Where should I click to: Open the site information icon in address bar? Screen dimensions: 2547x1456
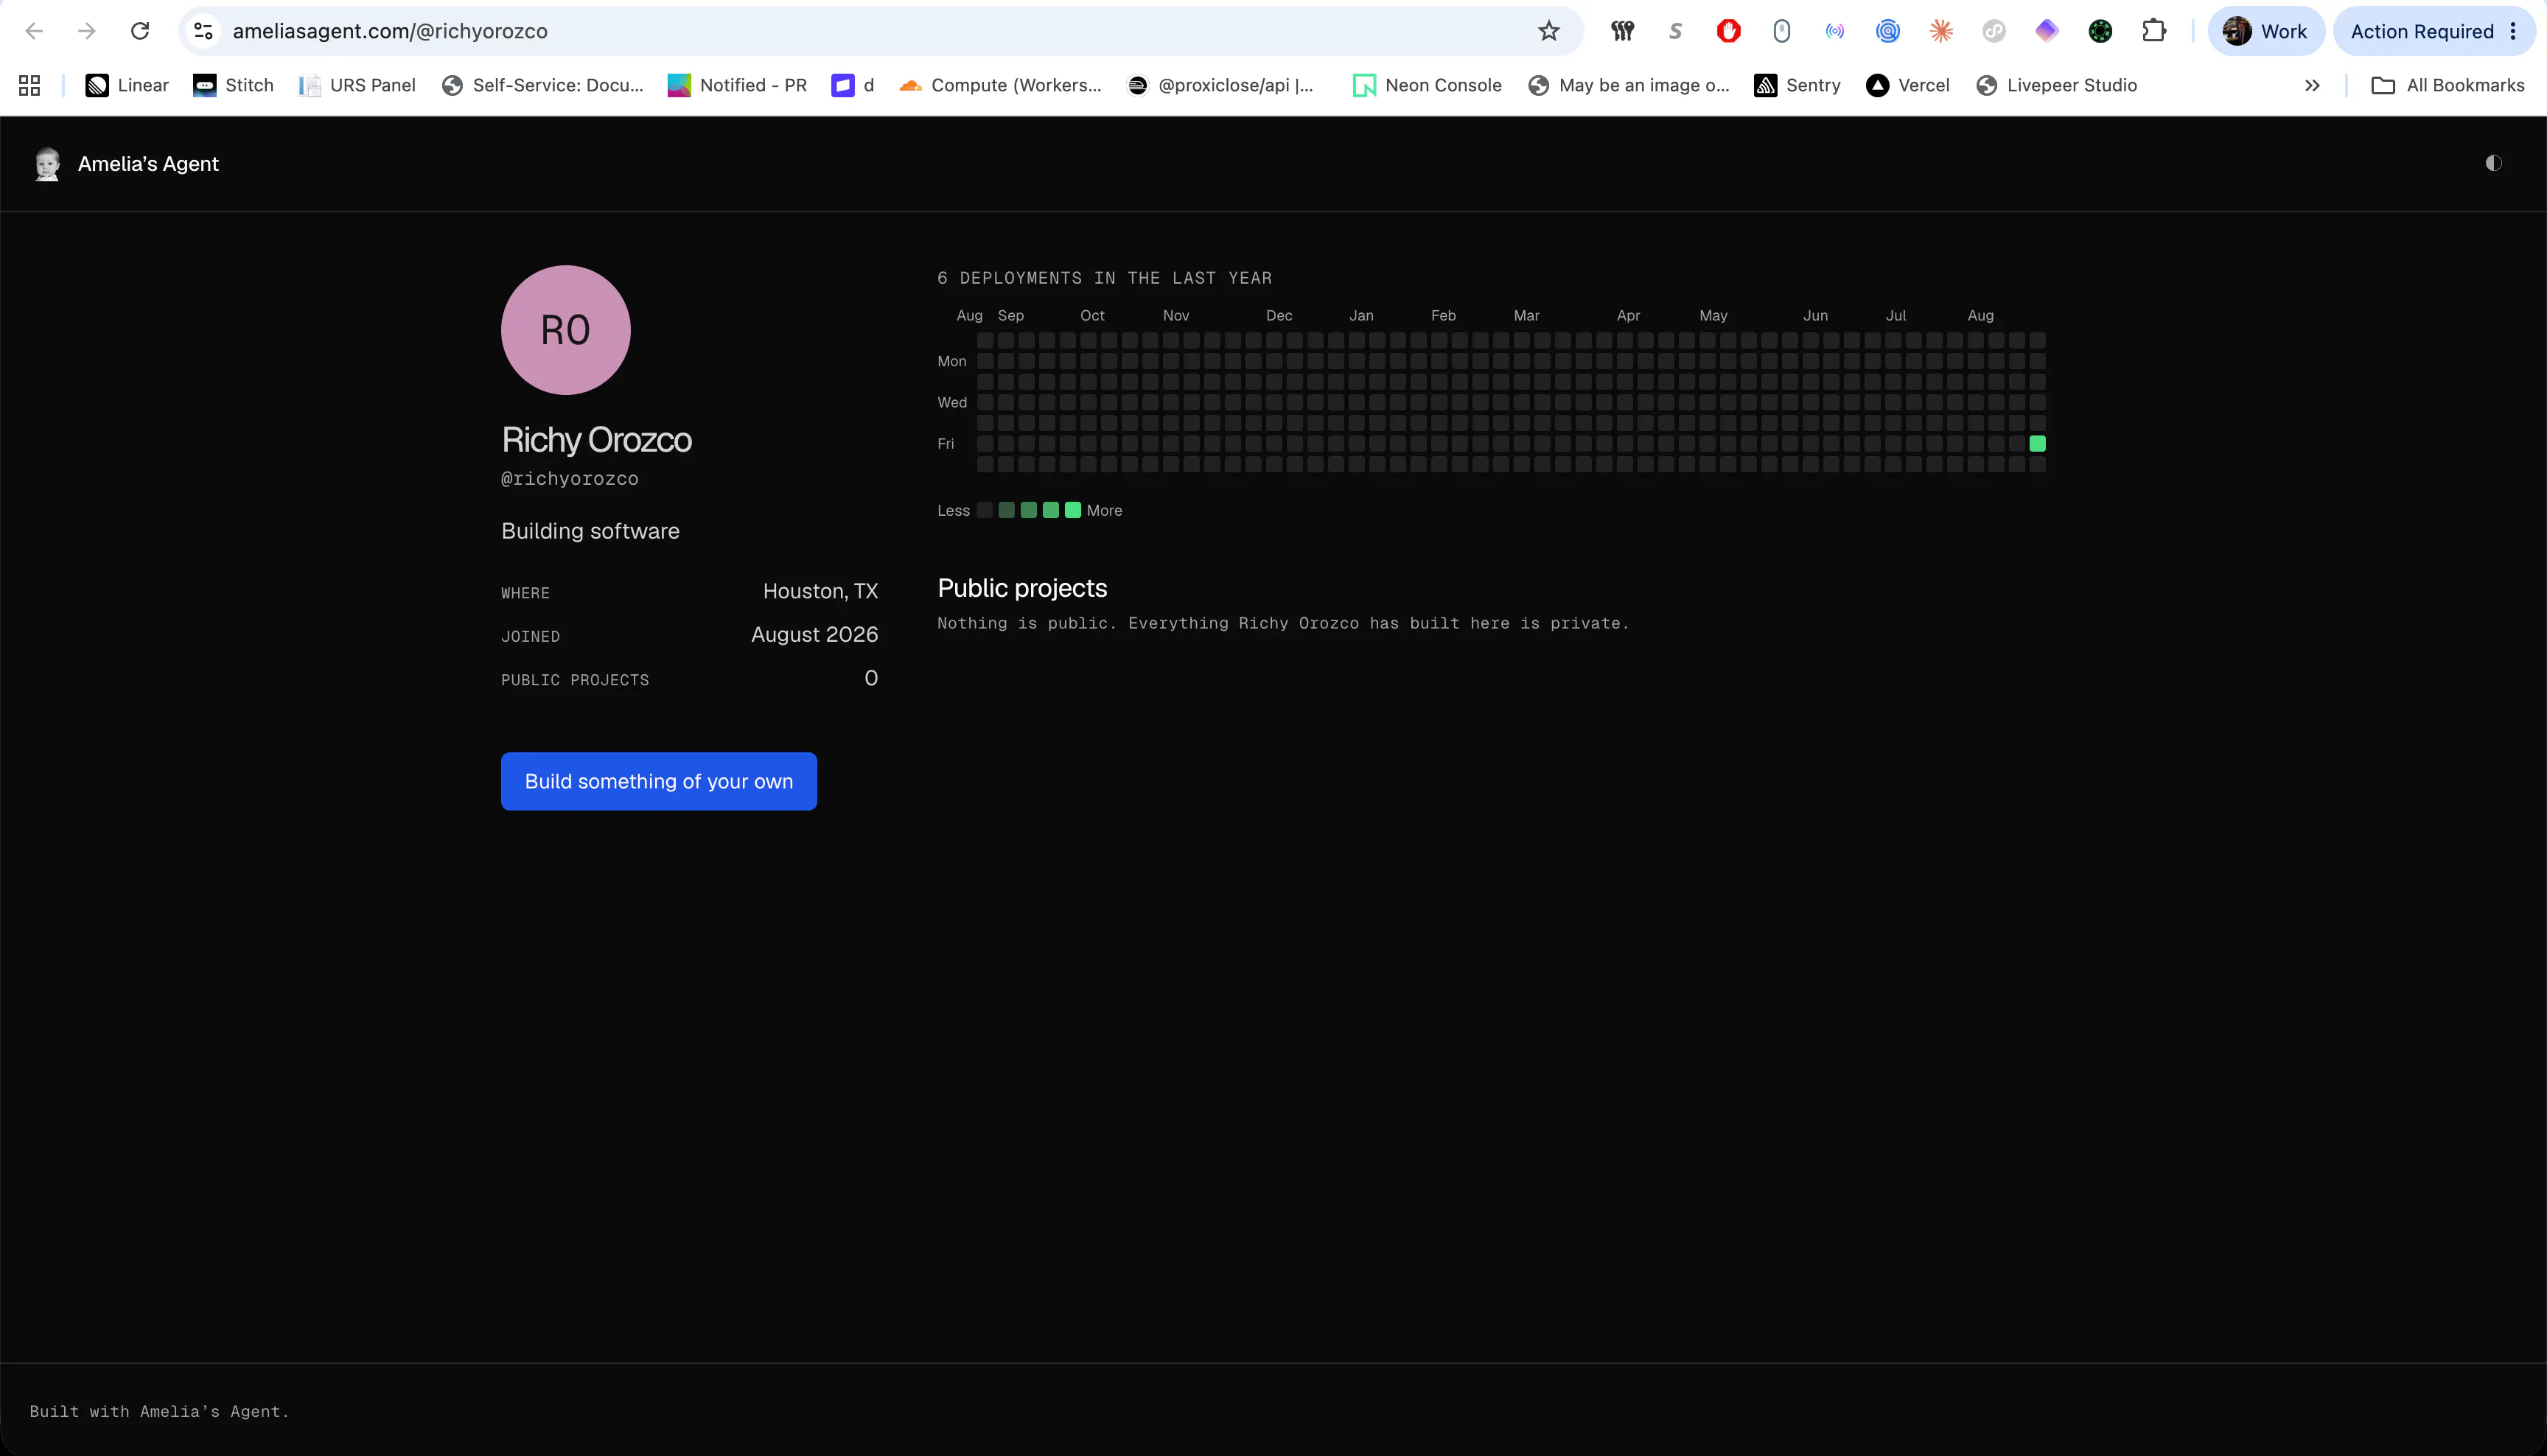pyautogui.click(x=203, y=31)
